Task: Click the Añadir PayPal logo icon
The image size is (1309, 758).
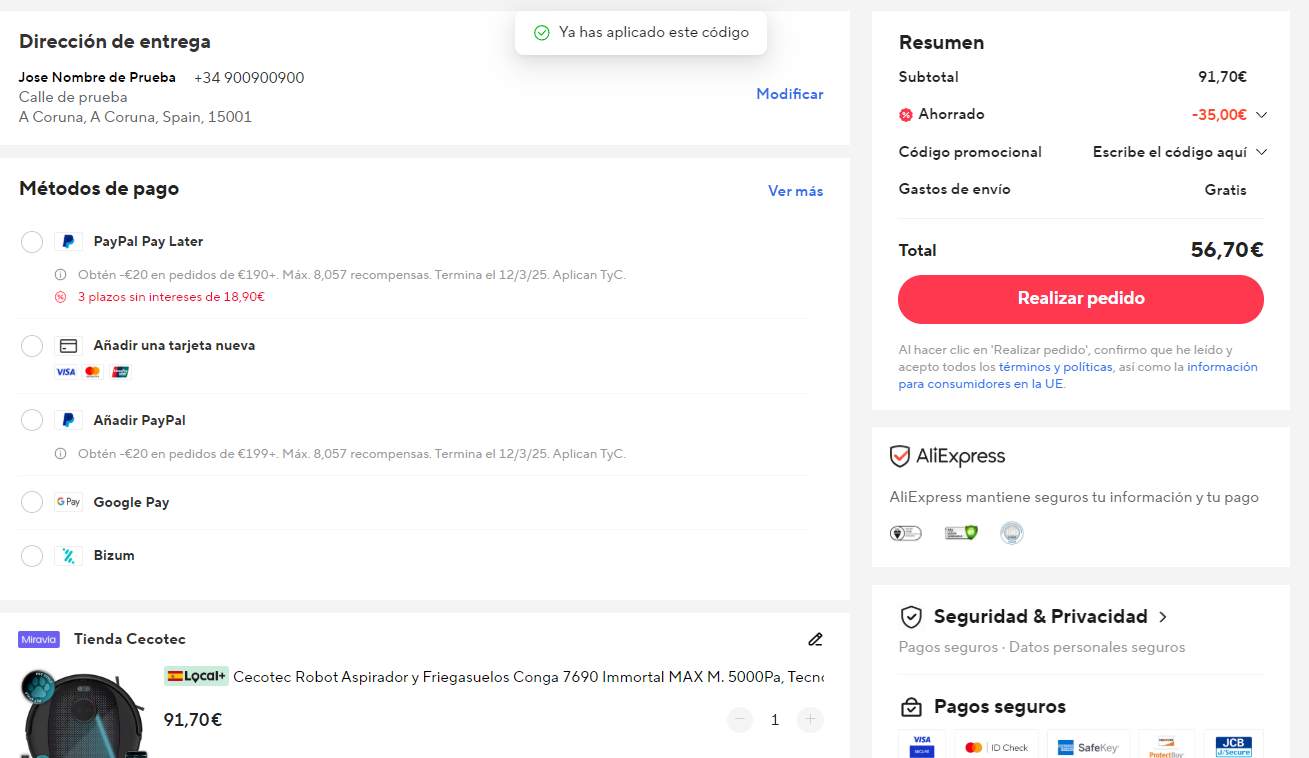Action: click(68, 421)
